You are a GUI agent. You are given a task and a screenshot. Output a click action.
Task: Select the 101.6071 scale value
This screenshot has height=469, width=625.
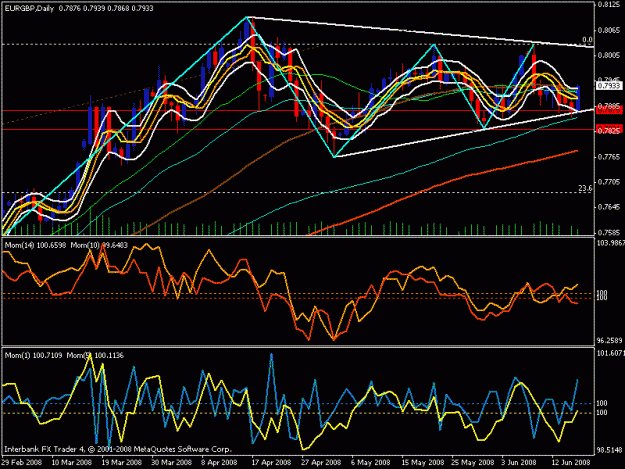[610, 353]
